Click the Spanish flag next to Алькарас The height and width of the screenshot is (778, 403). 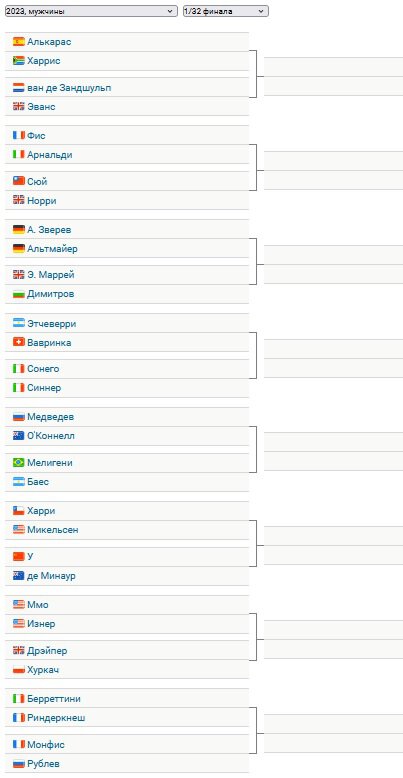click(19, 42)
